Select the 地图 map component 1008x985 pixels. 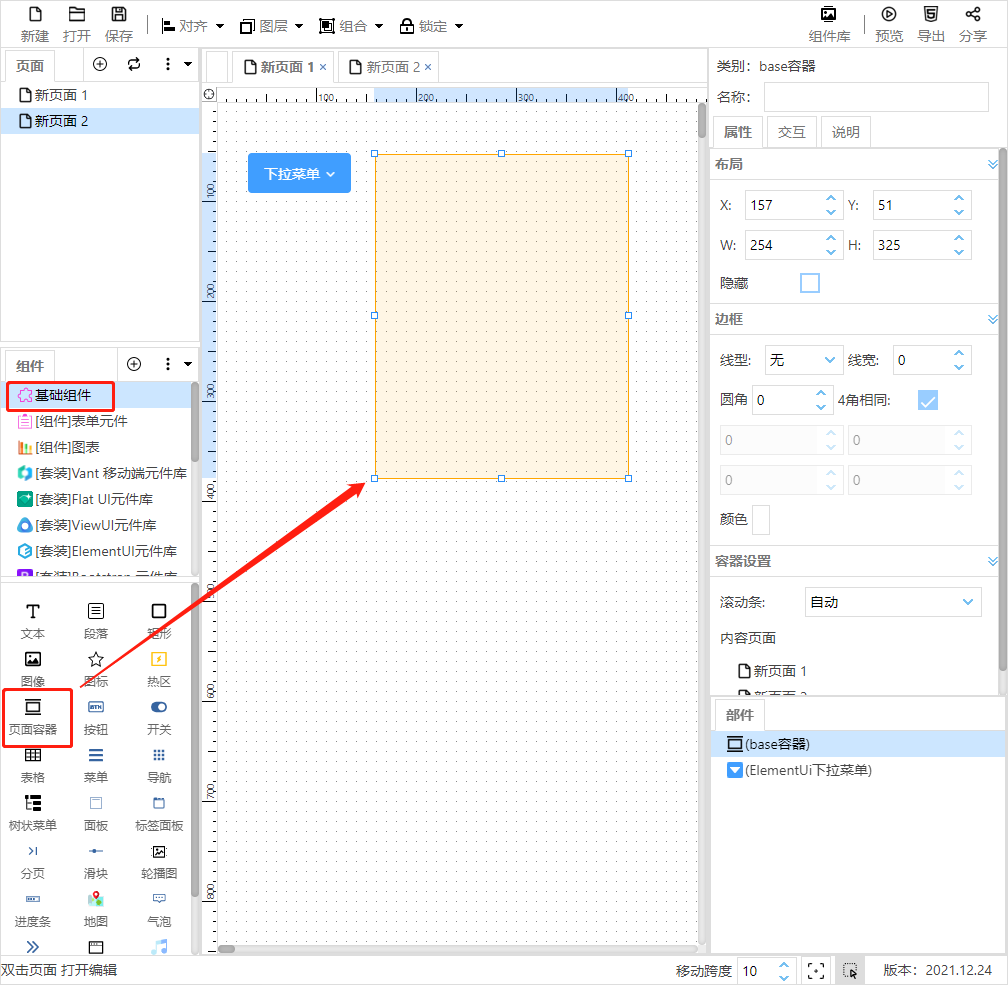point(96,908)
